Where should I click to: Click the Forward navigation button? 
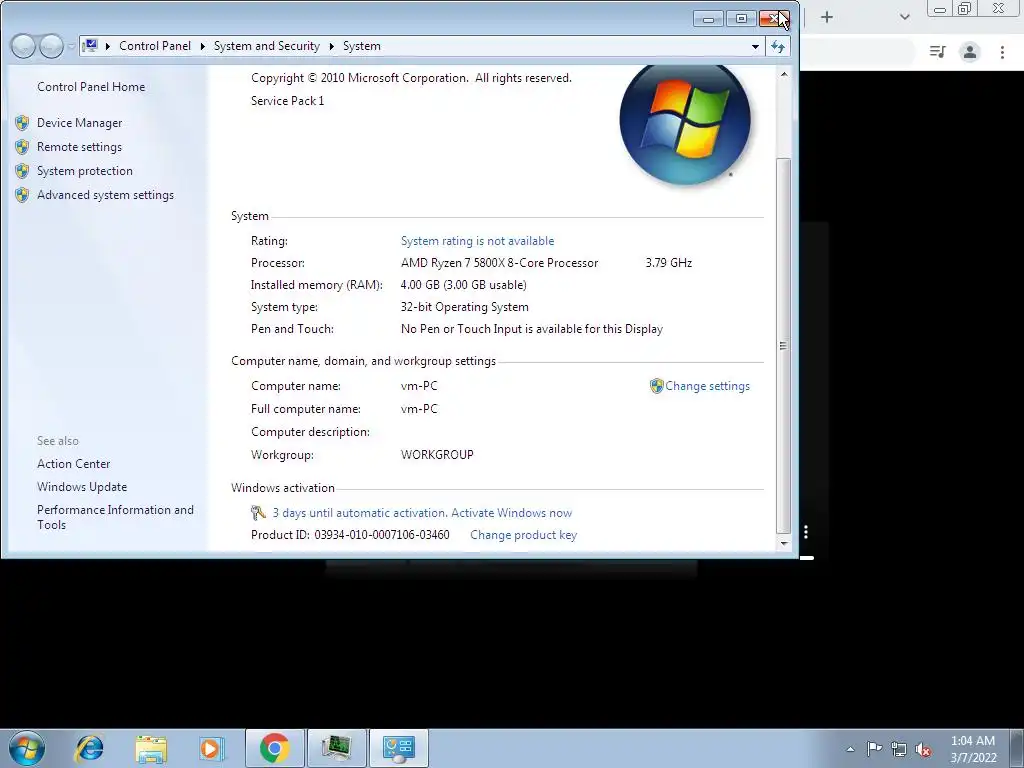click(51, 46)
